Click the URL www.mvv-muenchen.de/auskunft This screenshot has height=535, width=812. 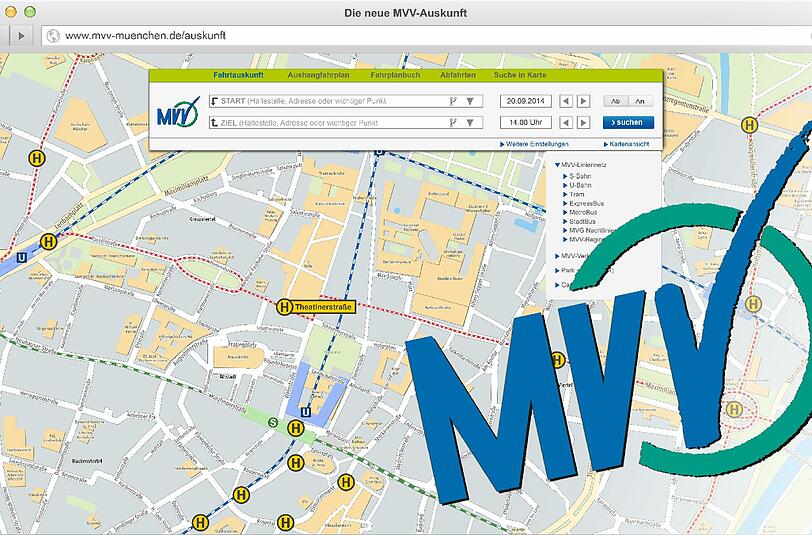[x=146, y=36]
